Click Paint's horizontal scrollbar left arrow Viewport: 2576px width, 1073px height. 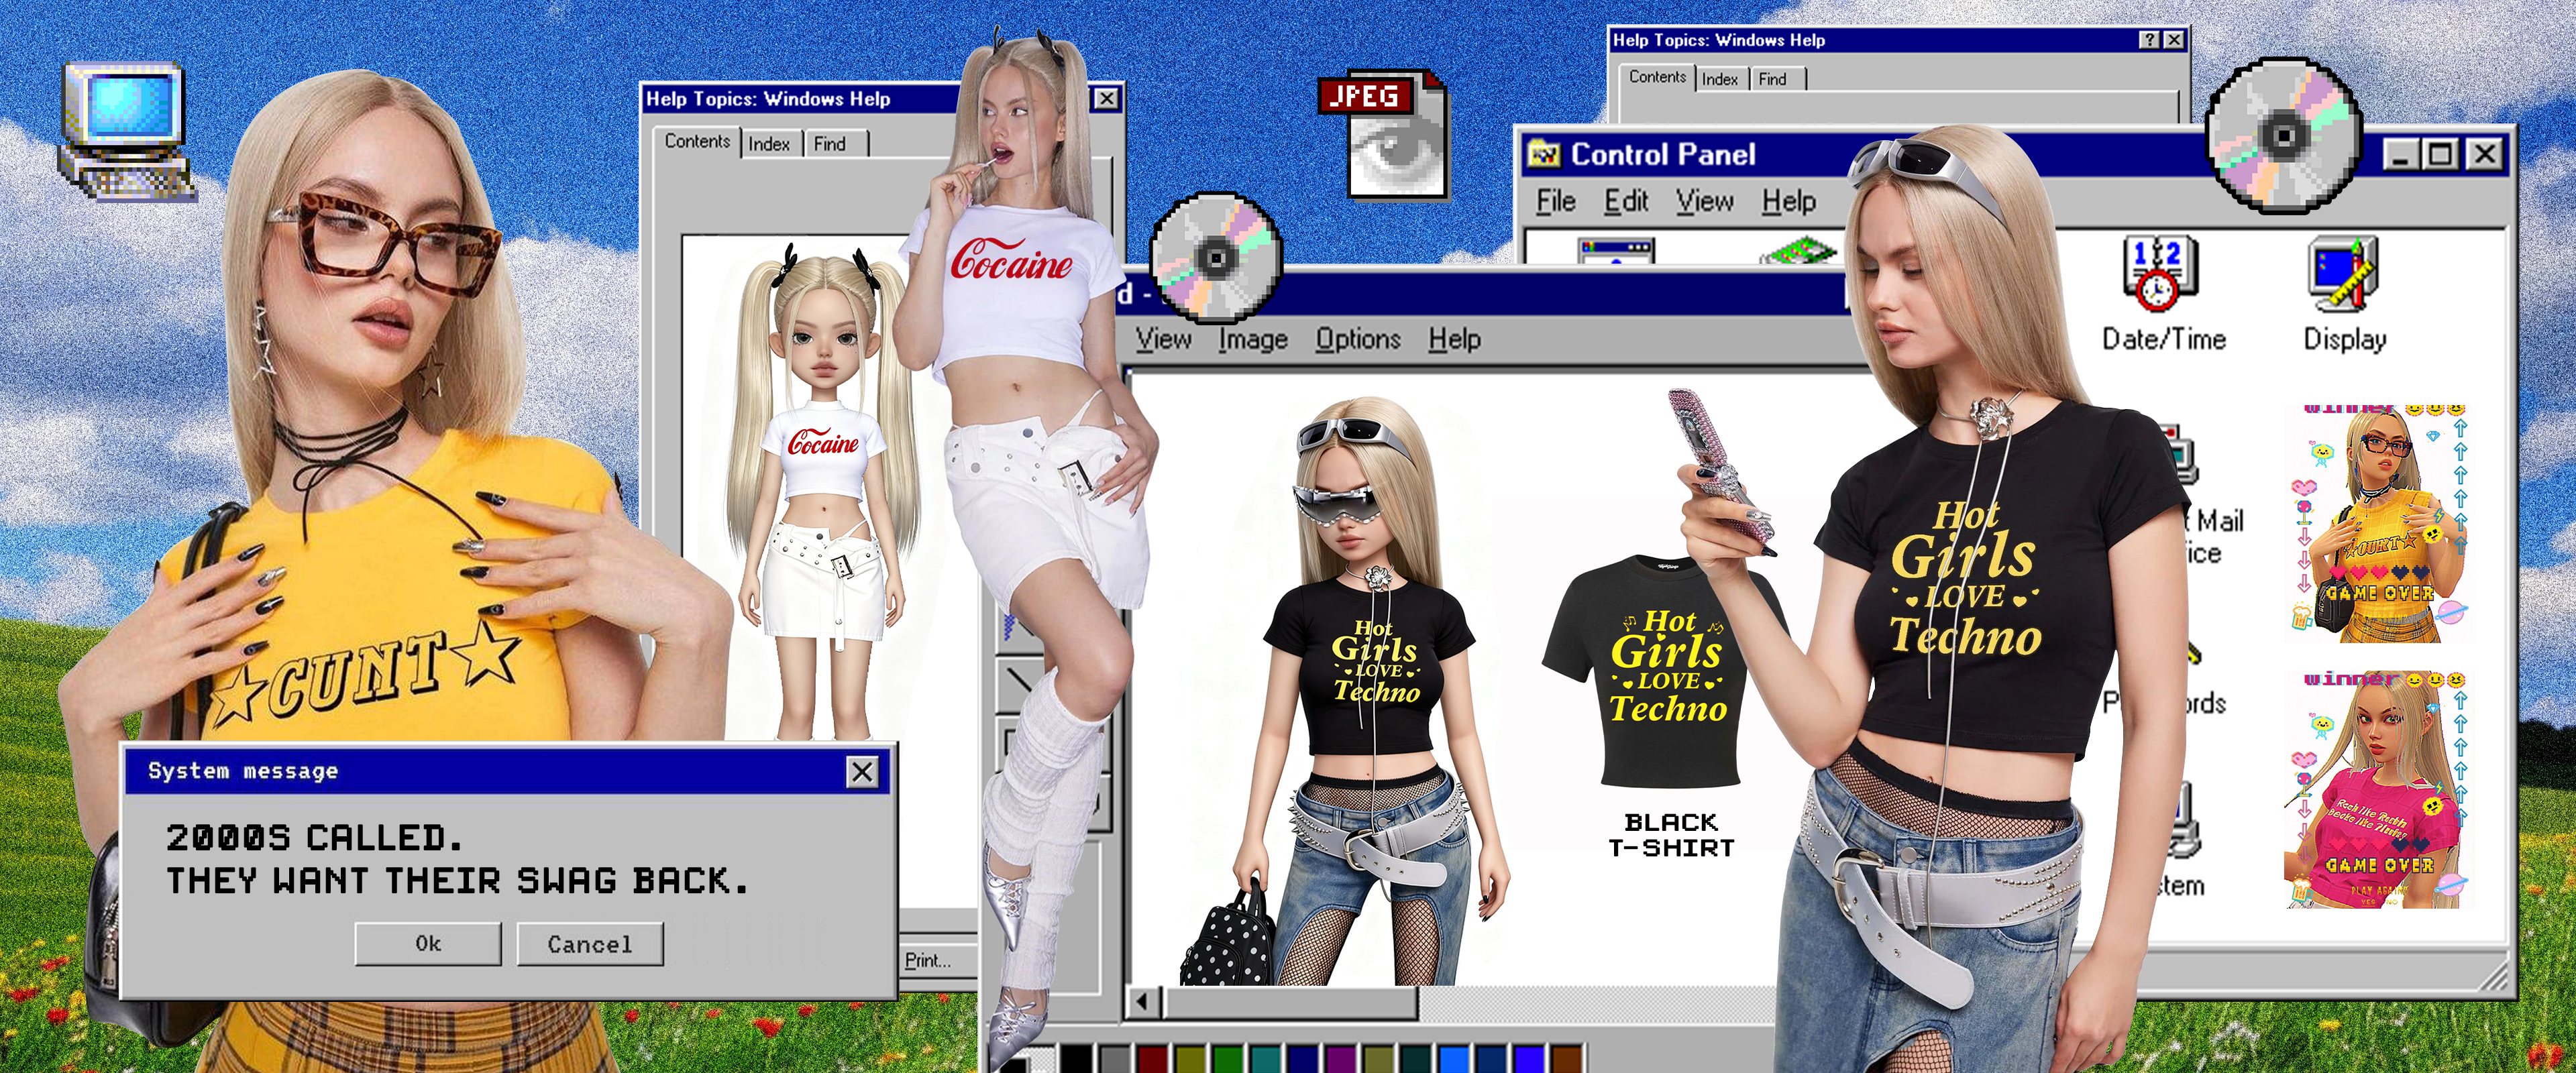[x=1144, y=1001]
